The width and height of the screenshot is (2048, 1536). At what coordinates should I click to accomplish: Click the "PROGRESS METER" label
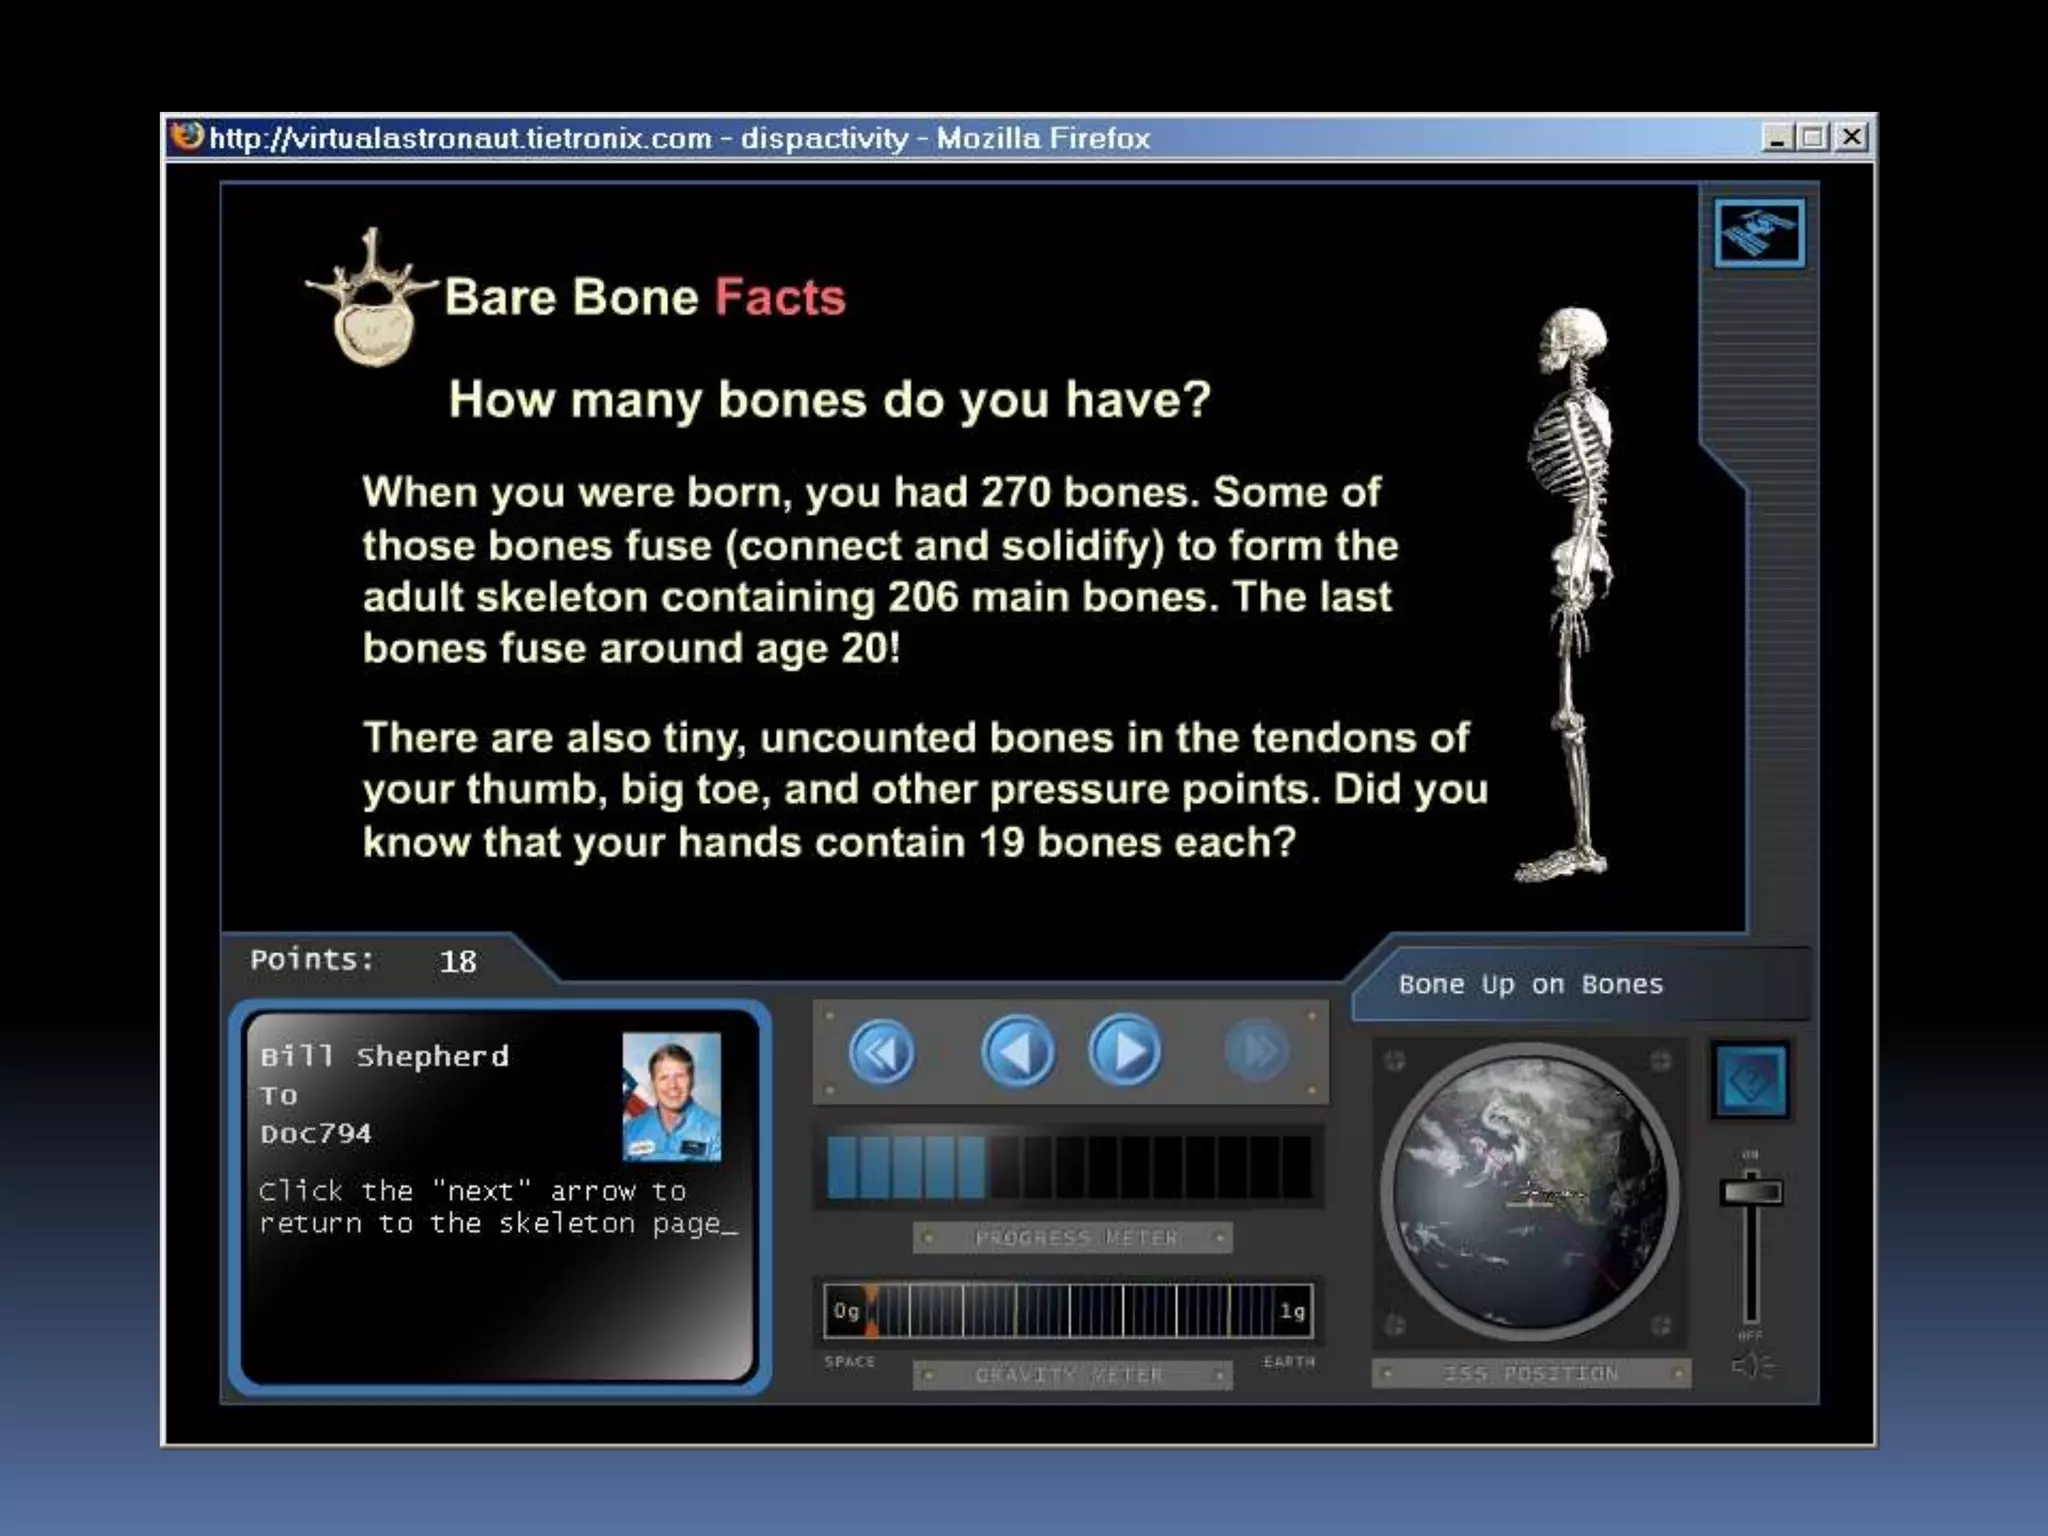pyautogui.click(x=1076, y=1238)
